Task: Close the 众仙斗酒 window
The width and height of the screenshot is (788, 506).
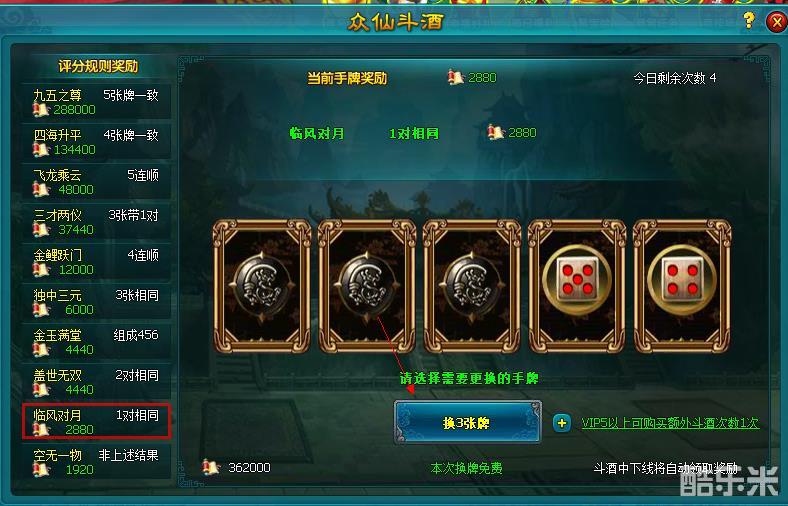Action: tap(776, 22)
